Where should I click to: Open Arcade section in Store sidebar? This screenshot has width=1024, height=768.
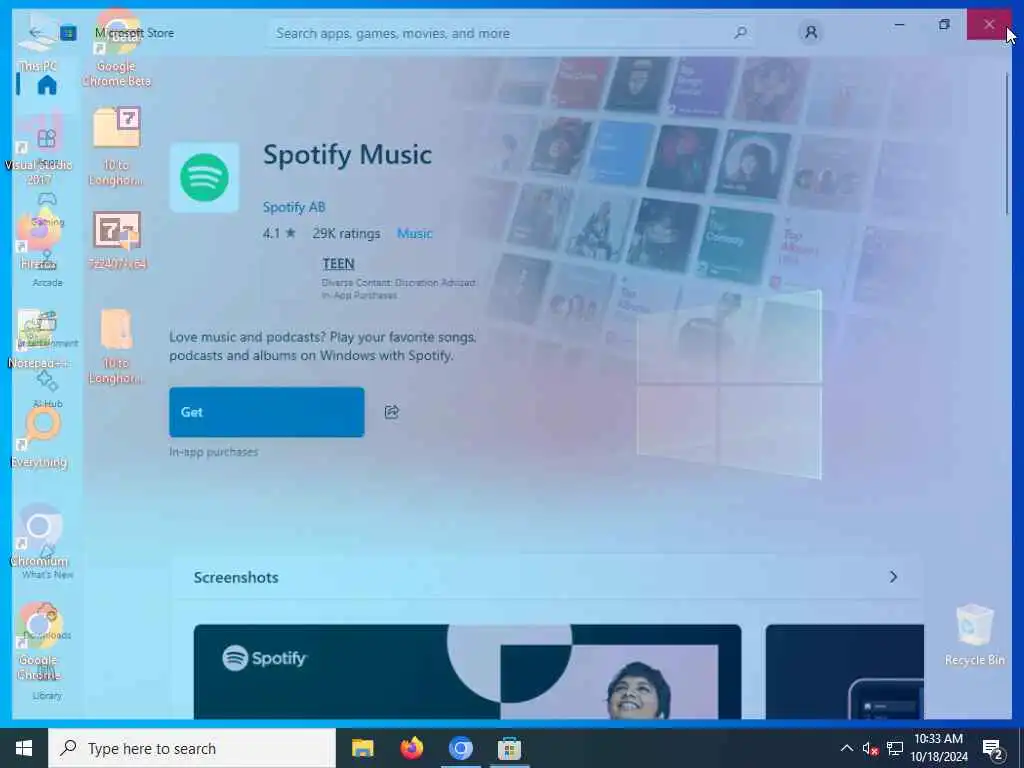(46, 268)
